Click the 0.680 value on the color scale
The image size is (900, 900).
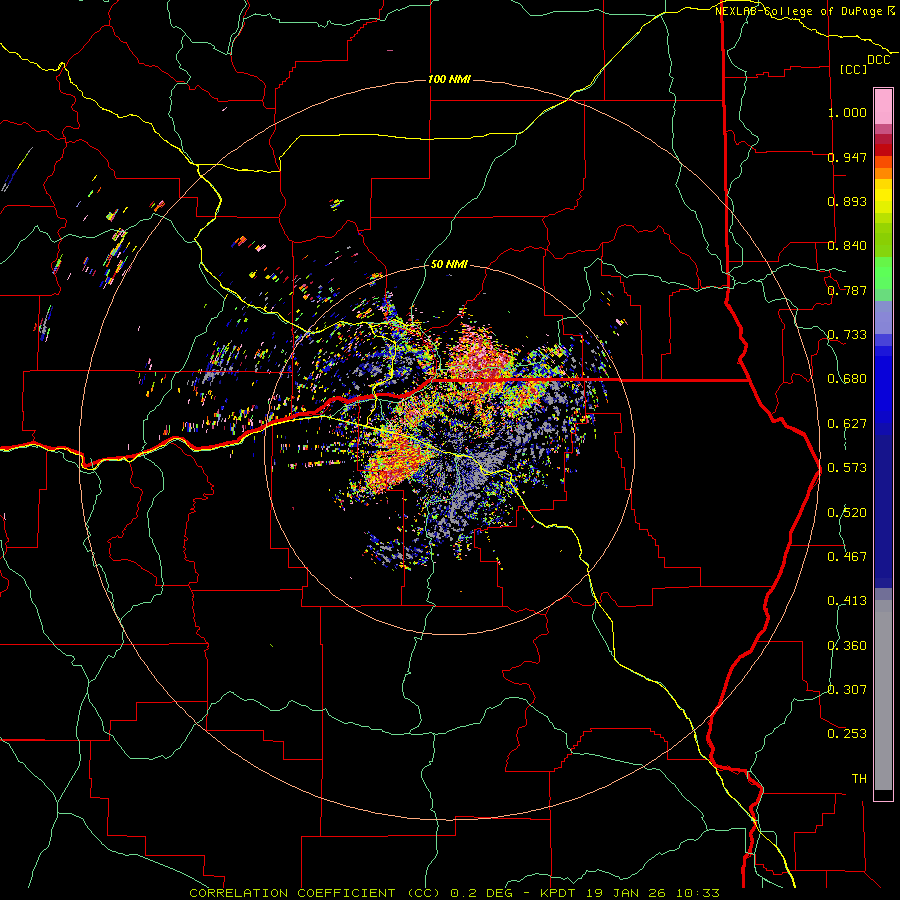847,379
